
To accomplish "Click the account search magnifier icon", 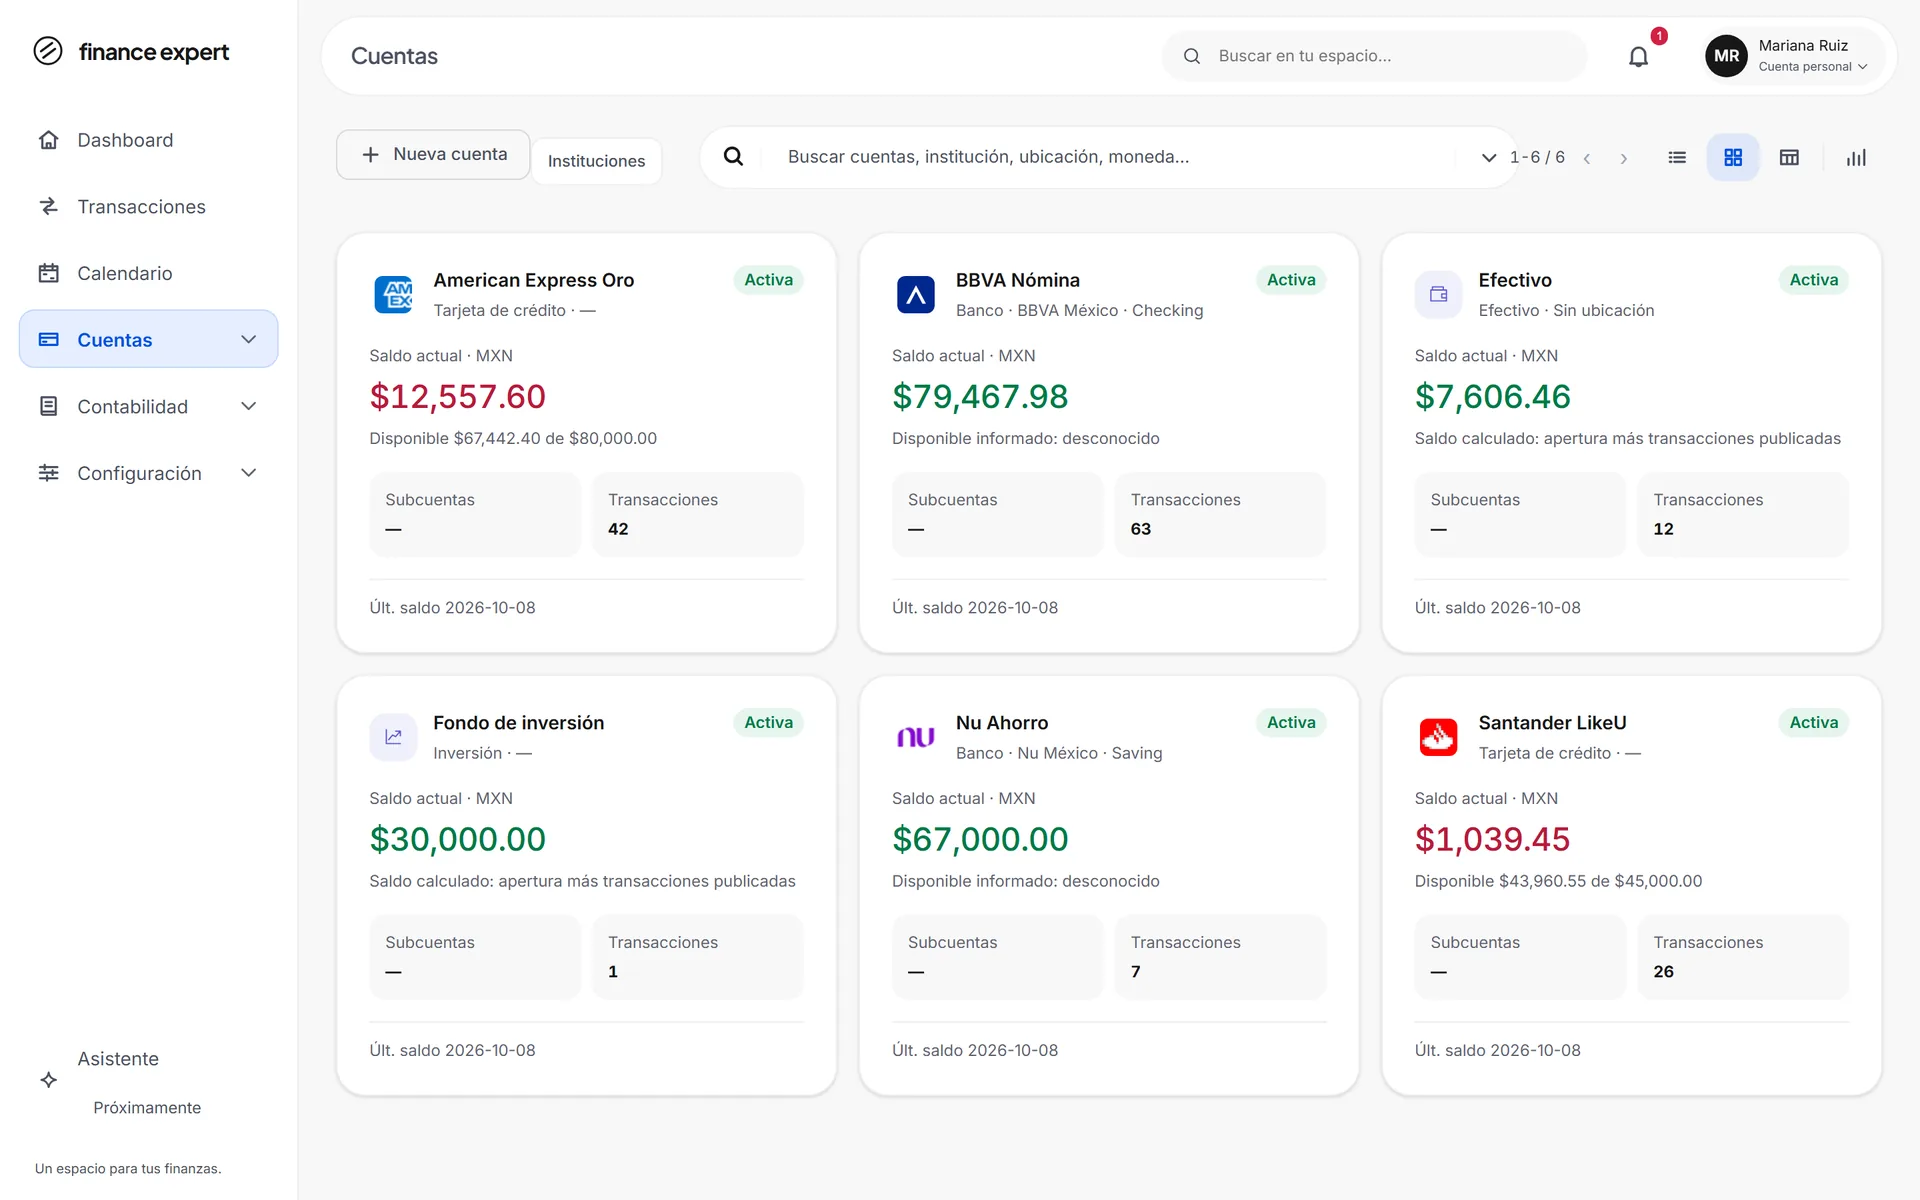I will pyautogui.click(x=733, y=156).
